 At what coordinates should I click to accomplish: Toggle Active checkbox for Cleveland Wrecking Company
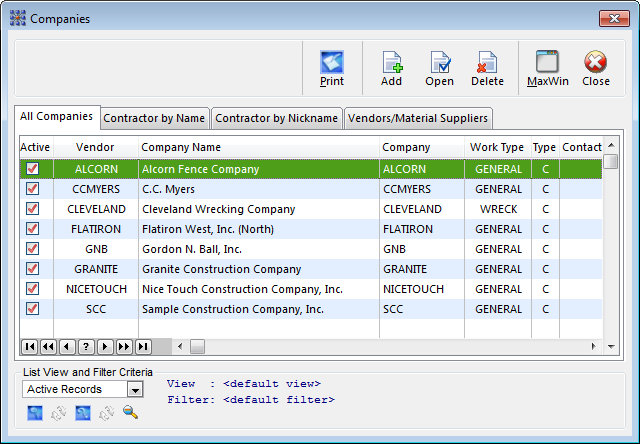click(33, 209)
